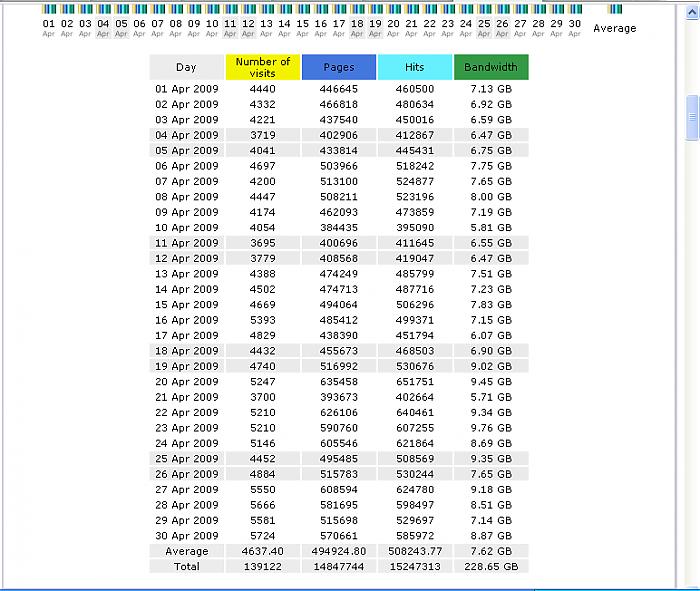Click the 'Total' row label
This screenshot has height=591, width=700.
click(187, 566)
